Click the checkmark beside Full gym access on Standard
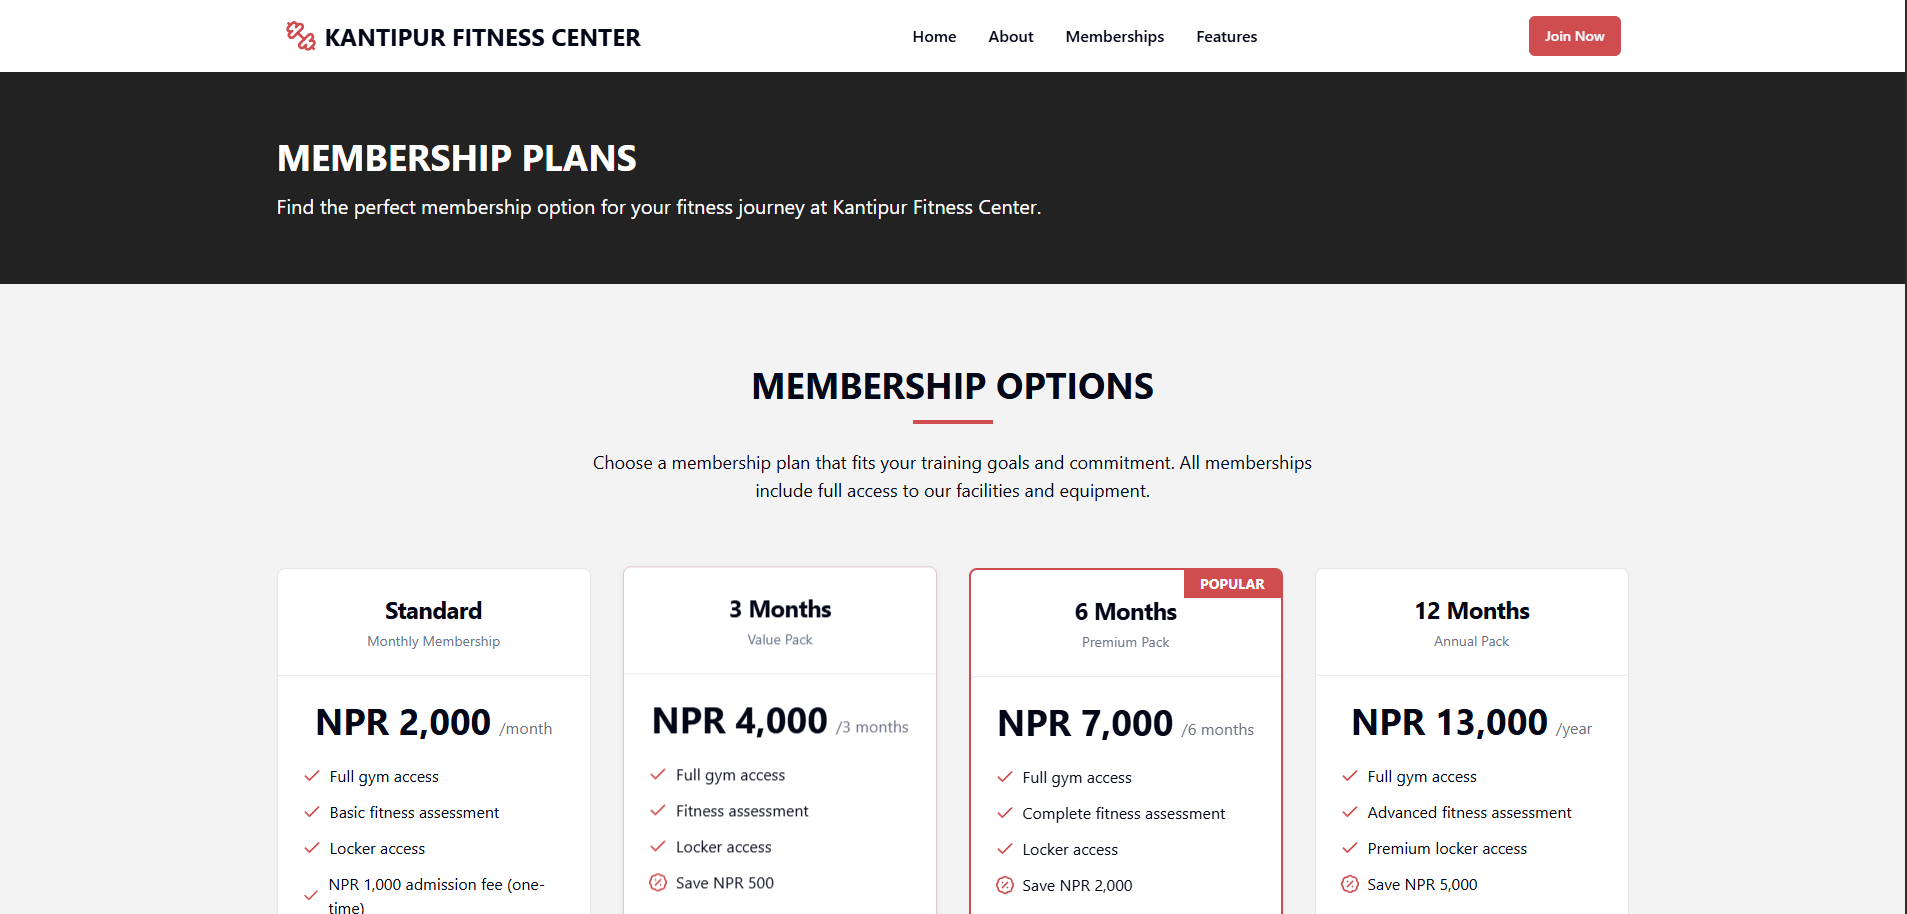Viewport: 1907px width, 914px height. 309,776
